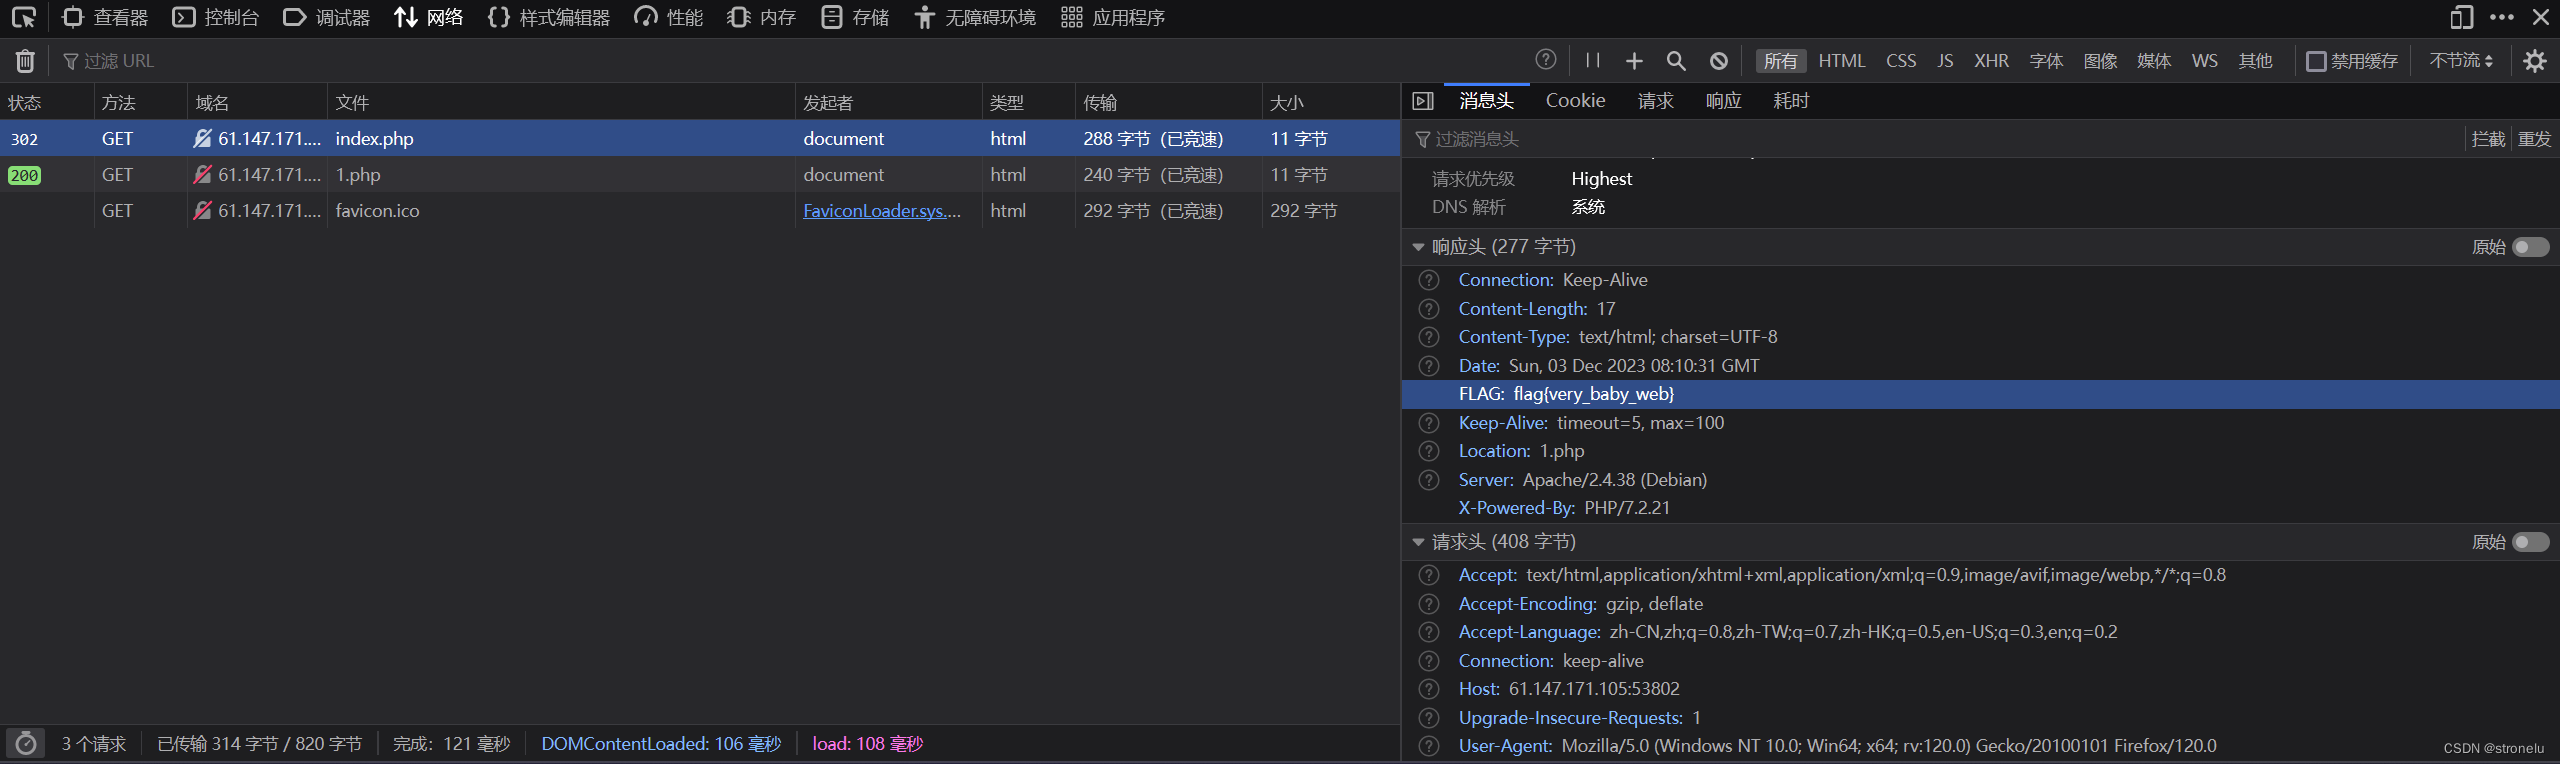This screenshot has width=2560, height=764.
Task: Open help icon for Host header
Action: (1429, 689)
